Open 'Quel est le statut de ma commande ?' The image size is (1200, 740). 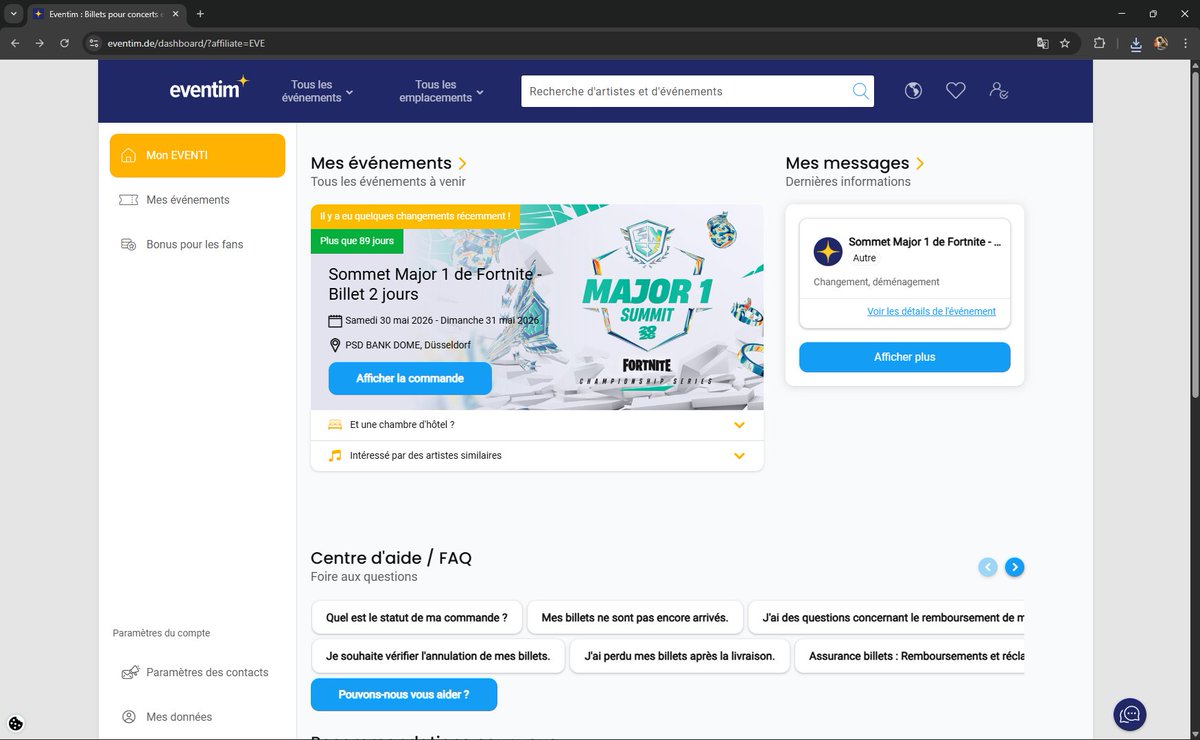(416, 618)
